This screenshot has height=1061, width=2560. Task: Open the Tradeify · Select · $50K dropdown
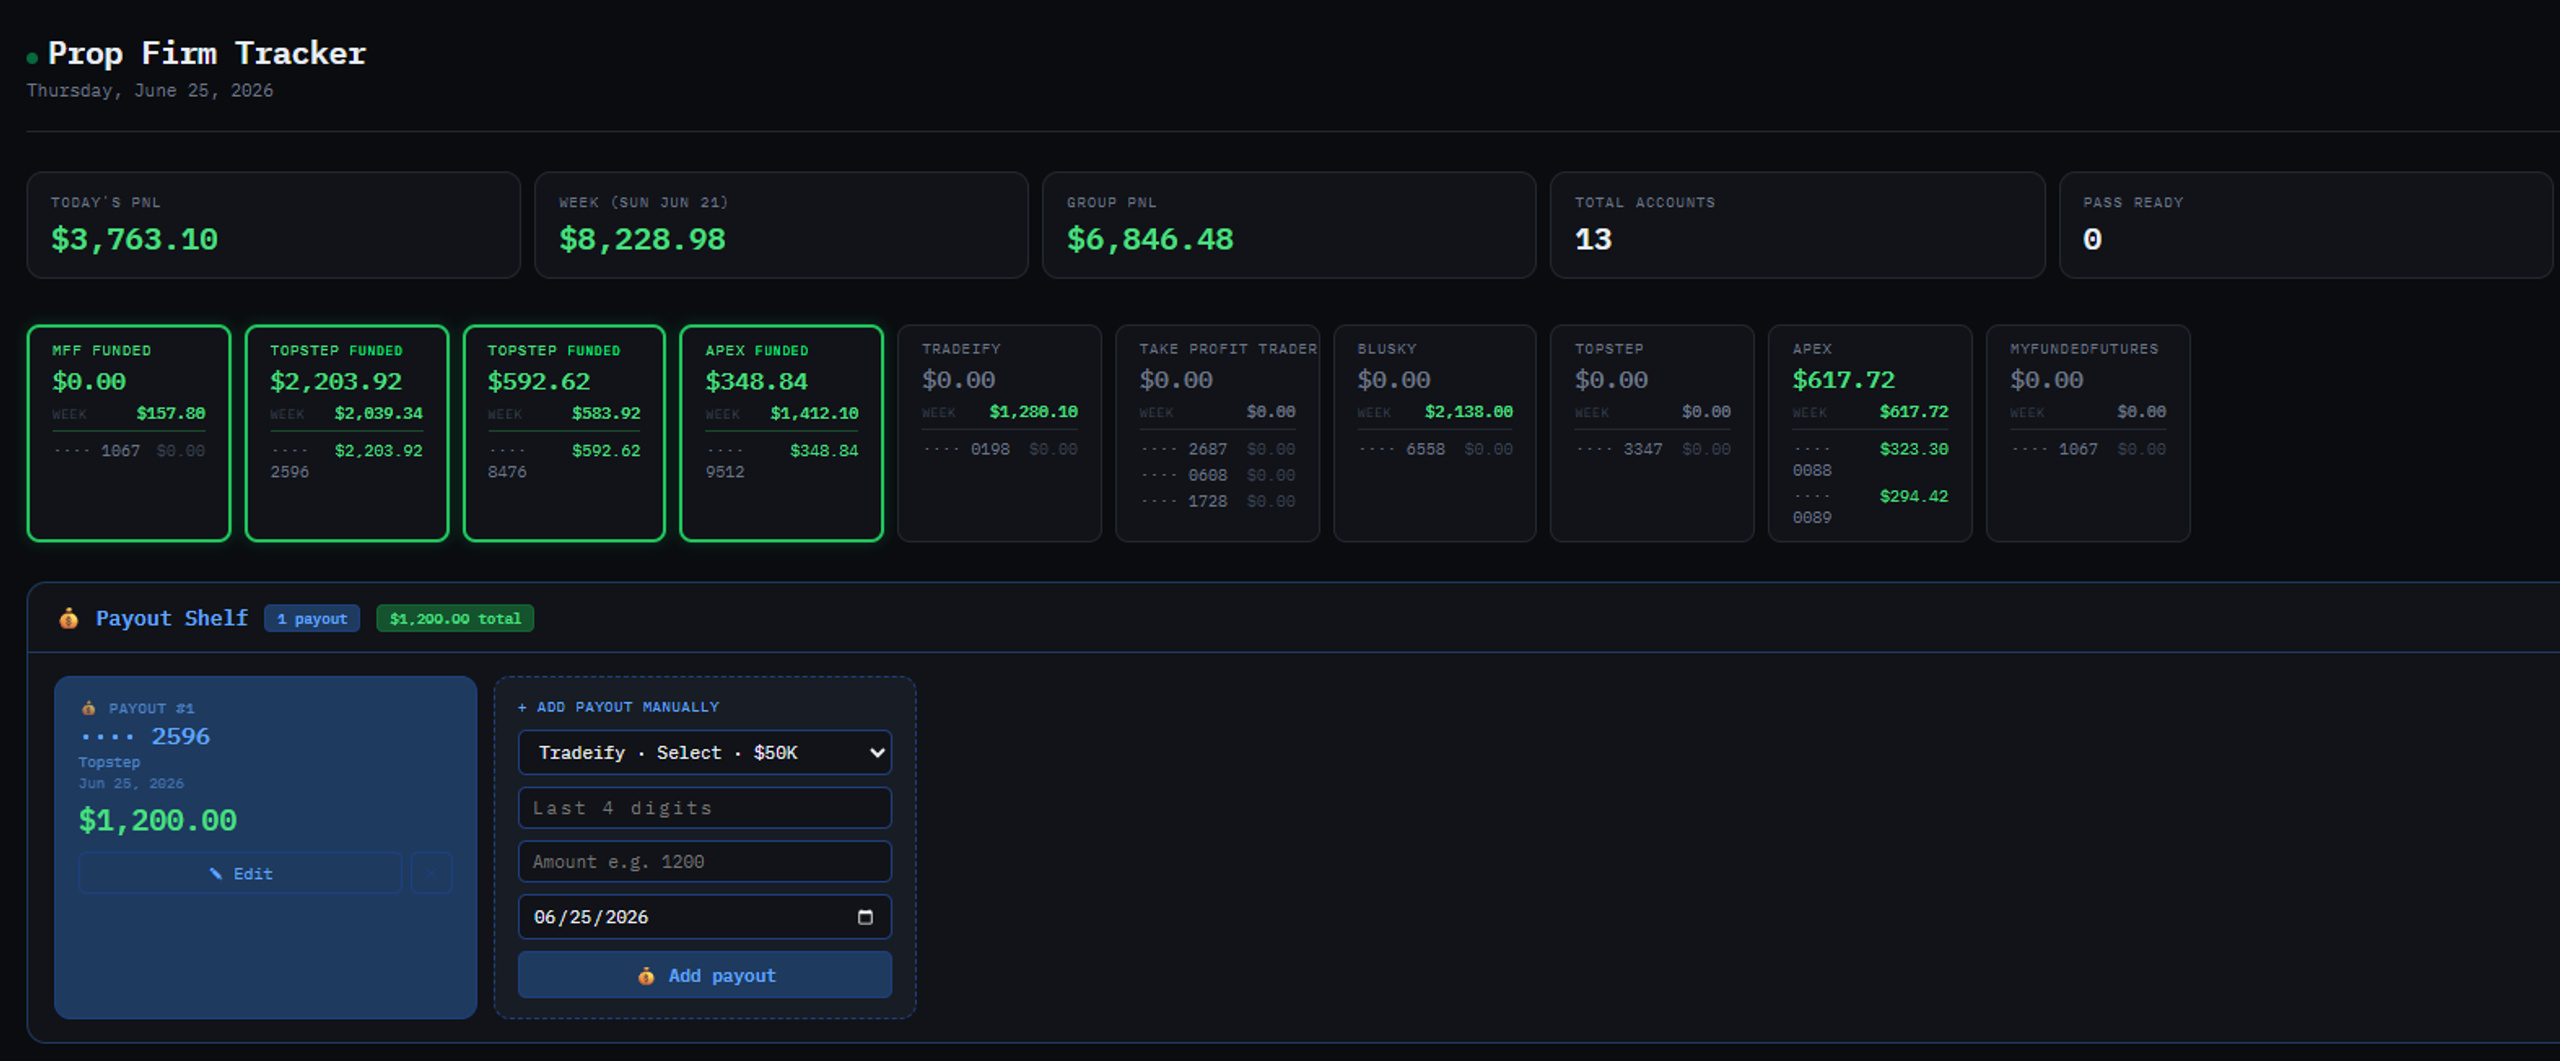click(x=704, y=752)
